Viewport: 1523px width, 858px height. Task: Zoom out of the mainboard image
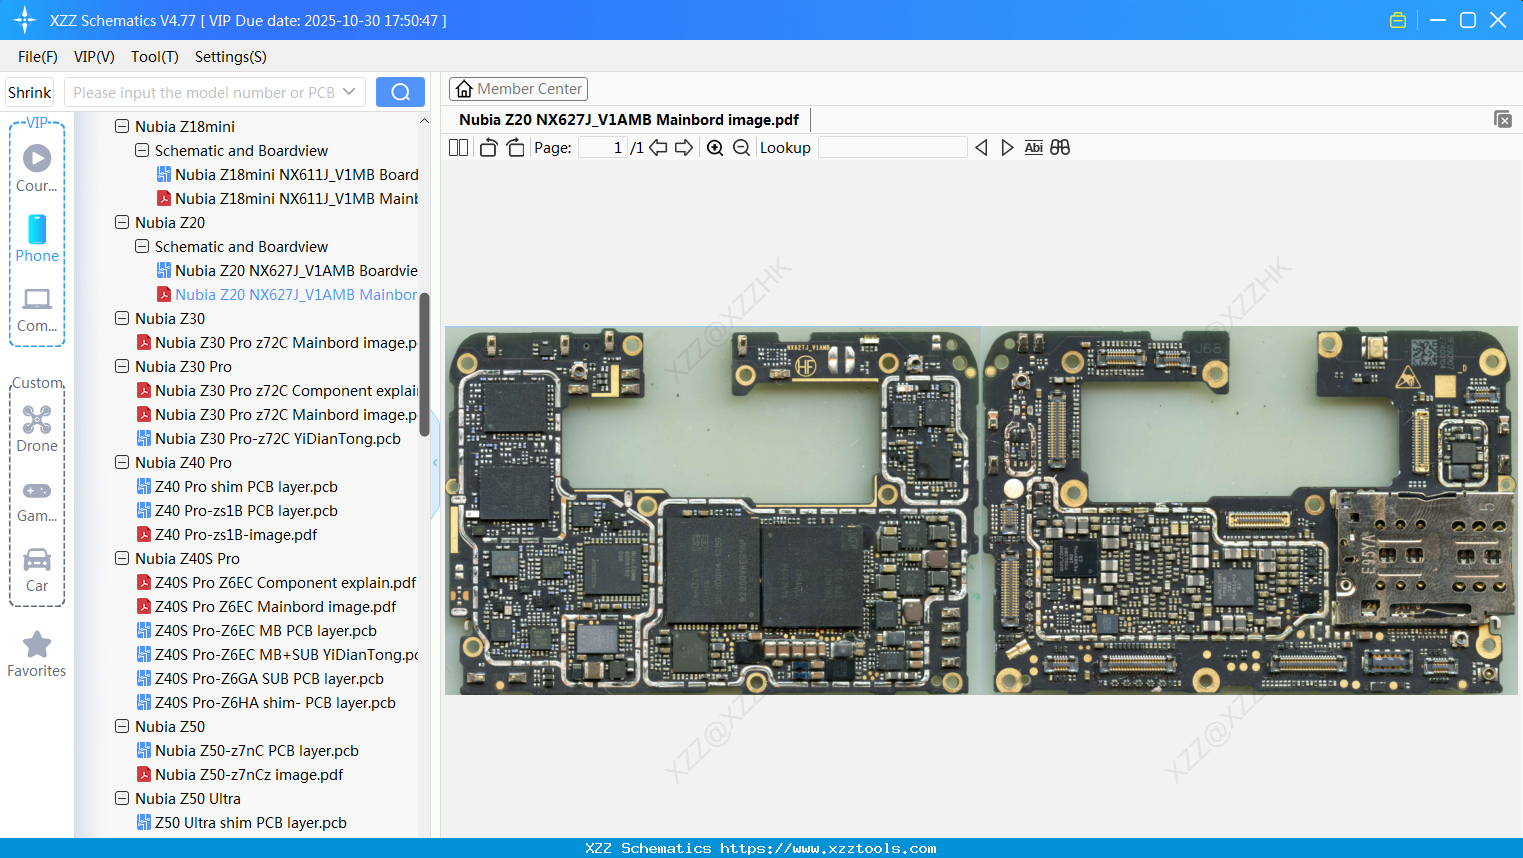741,147
